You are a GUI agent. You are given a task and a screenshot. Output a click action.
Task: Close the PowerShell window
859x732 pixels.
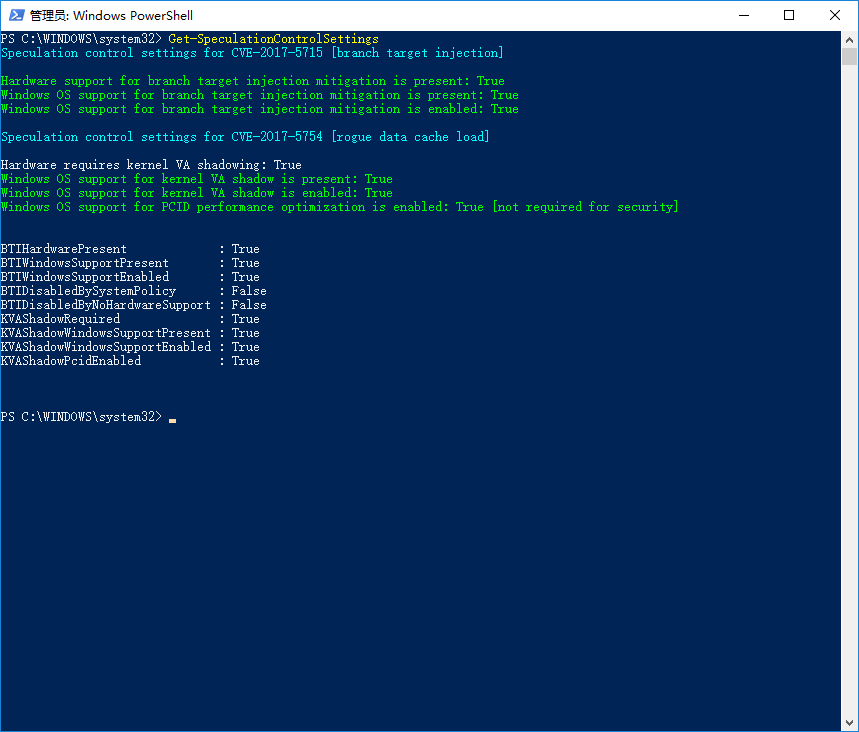point(835,15)
